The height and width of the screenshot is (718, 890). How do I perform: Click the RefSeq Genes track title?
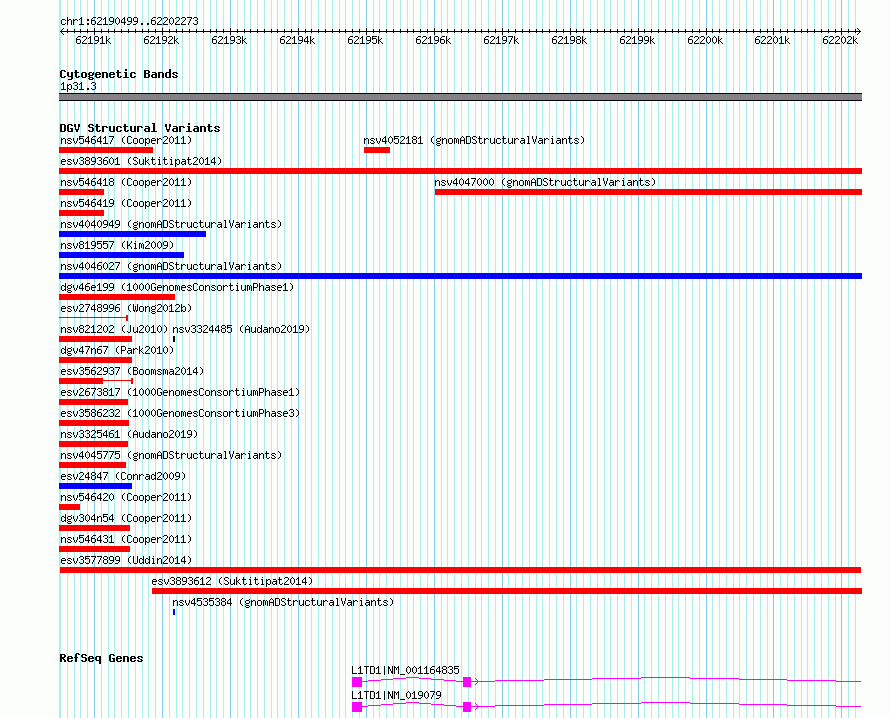pyautogui.click(x=101, y=658)
